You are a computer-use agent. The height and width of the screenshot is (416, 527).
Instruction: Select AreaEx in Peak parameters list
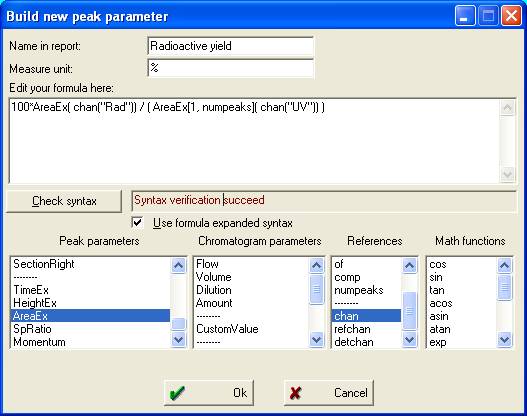[91, 316]
